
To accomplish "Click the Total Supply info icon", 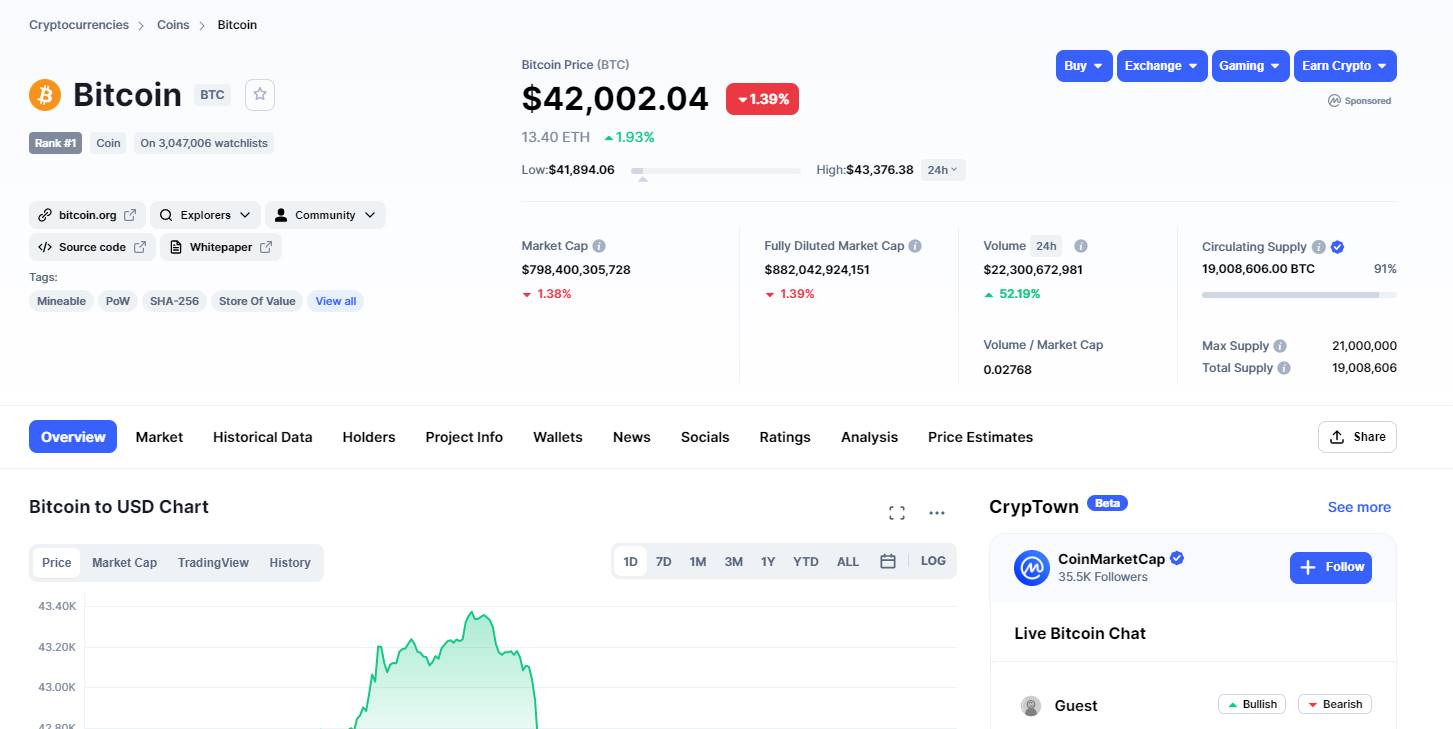I will tap(1284, 368).
